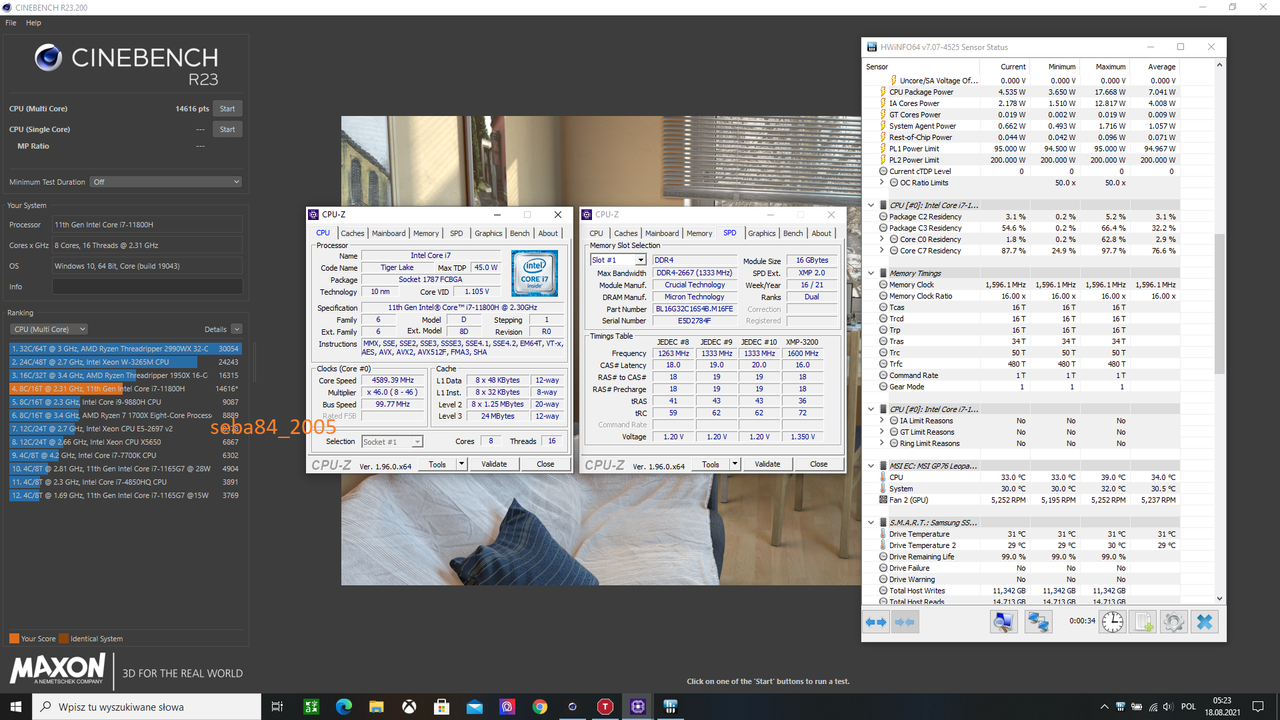Switch to Caches tab in left CPU-Z

pyautogui.click(x=352, y=233)
